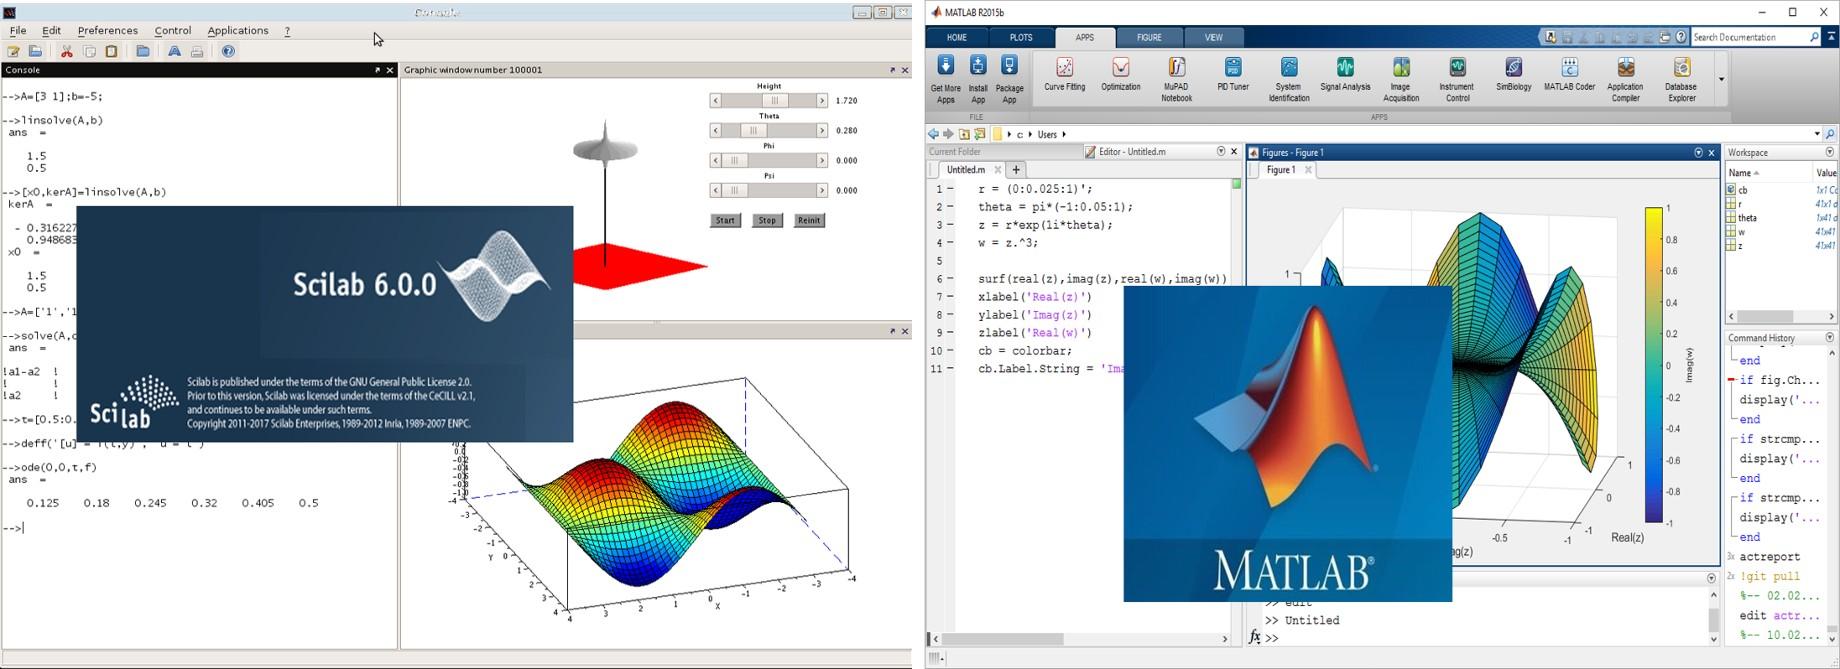Open Scilab Applications menu

pyautogui.click(x=237, y=31)
